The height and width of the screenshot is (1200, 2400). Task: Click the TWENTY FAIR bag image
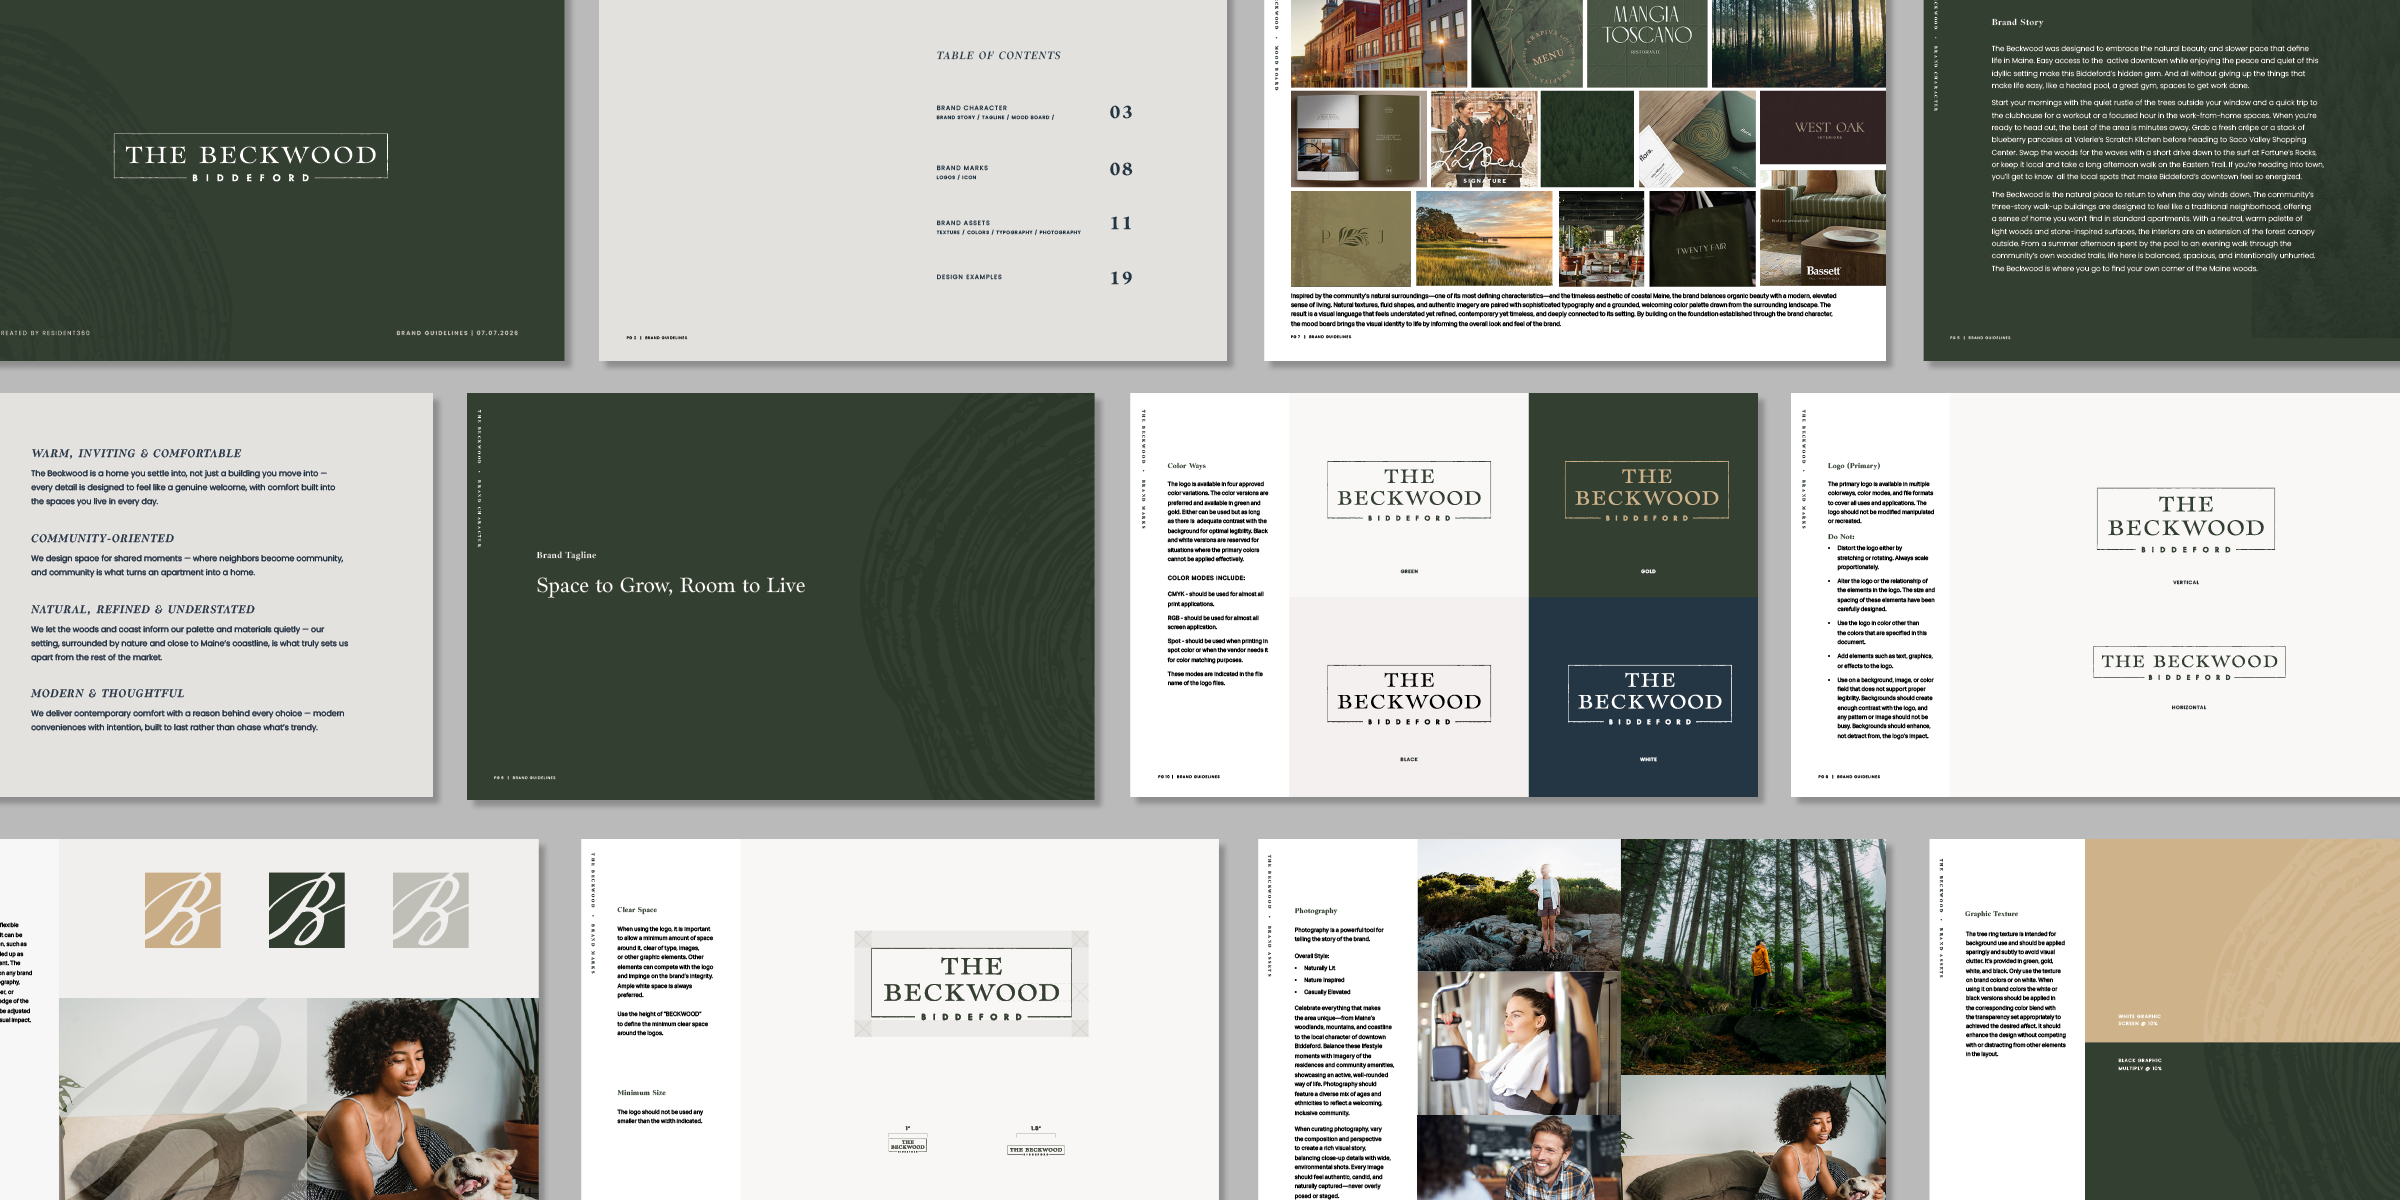point(1702,239)
